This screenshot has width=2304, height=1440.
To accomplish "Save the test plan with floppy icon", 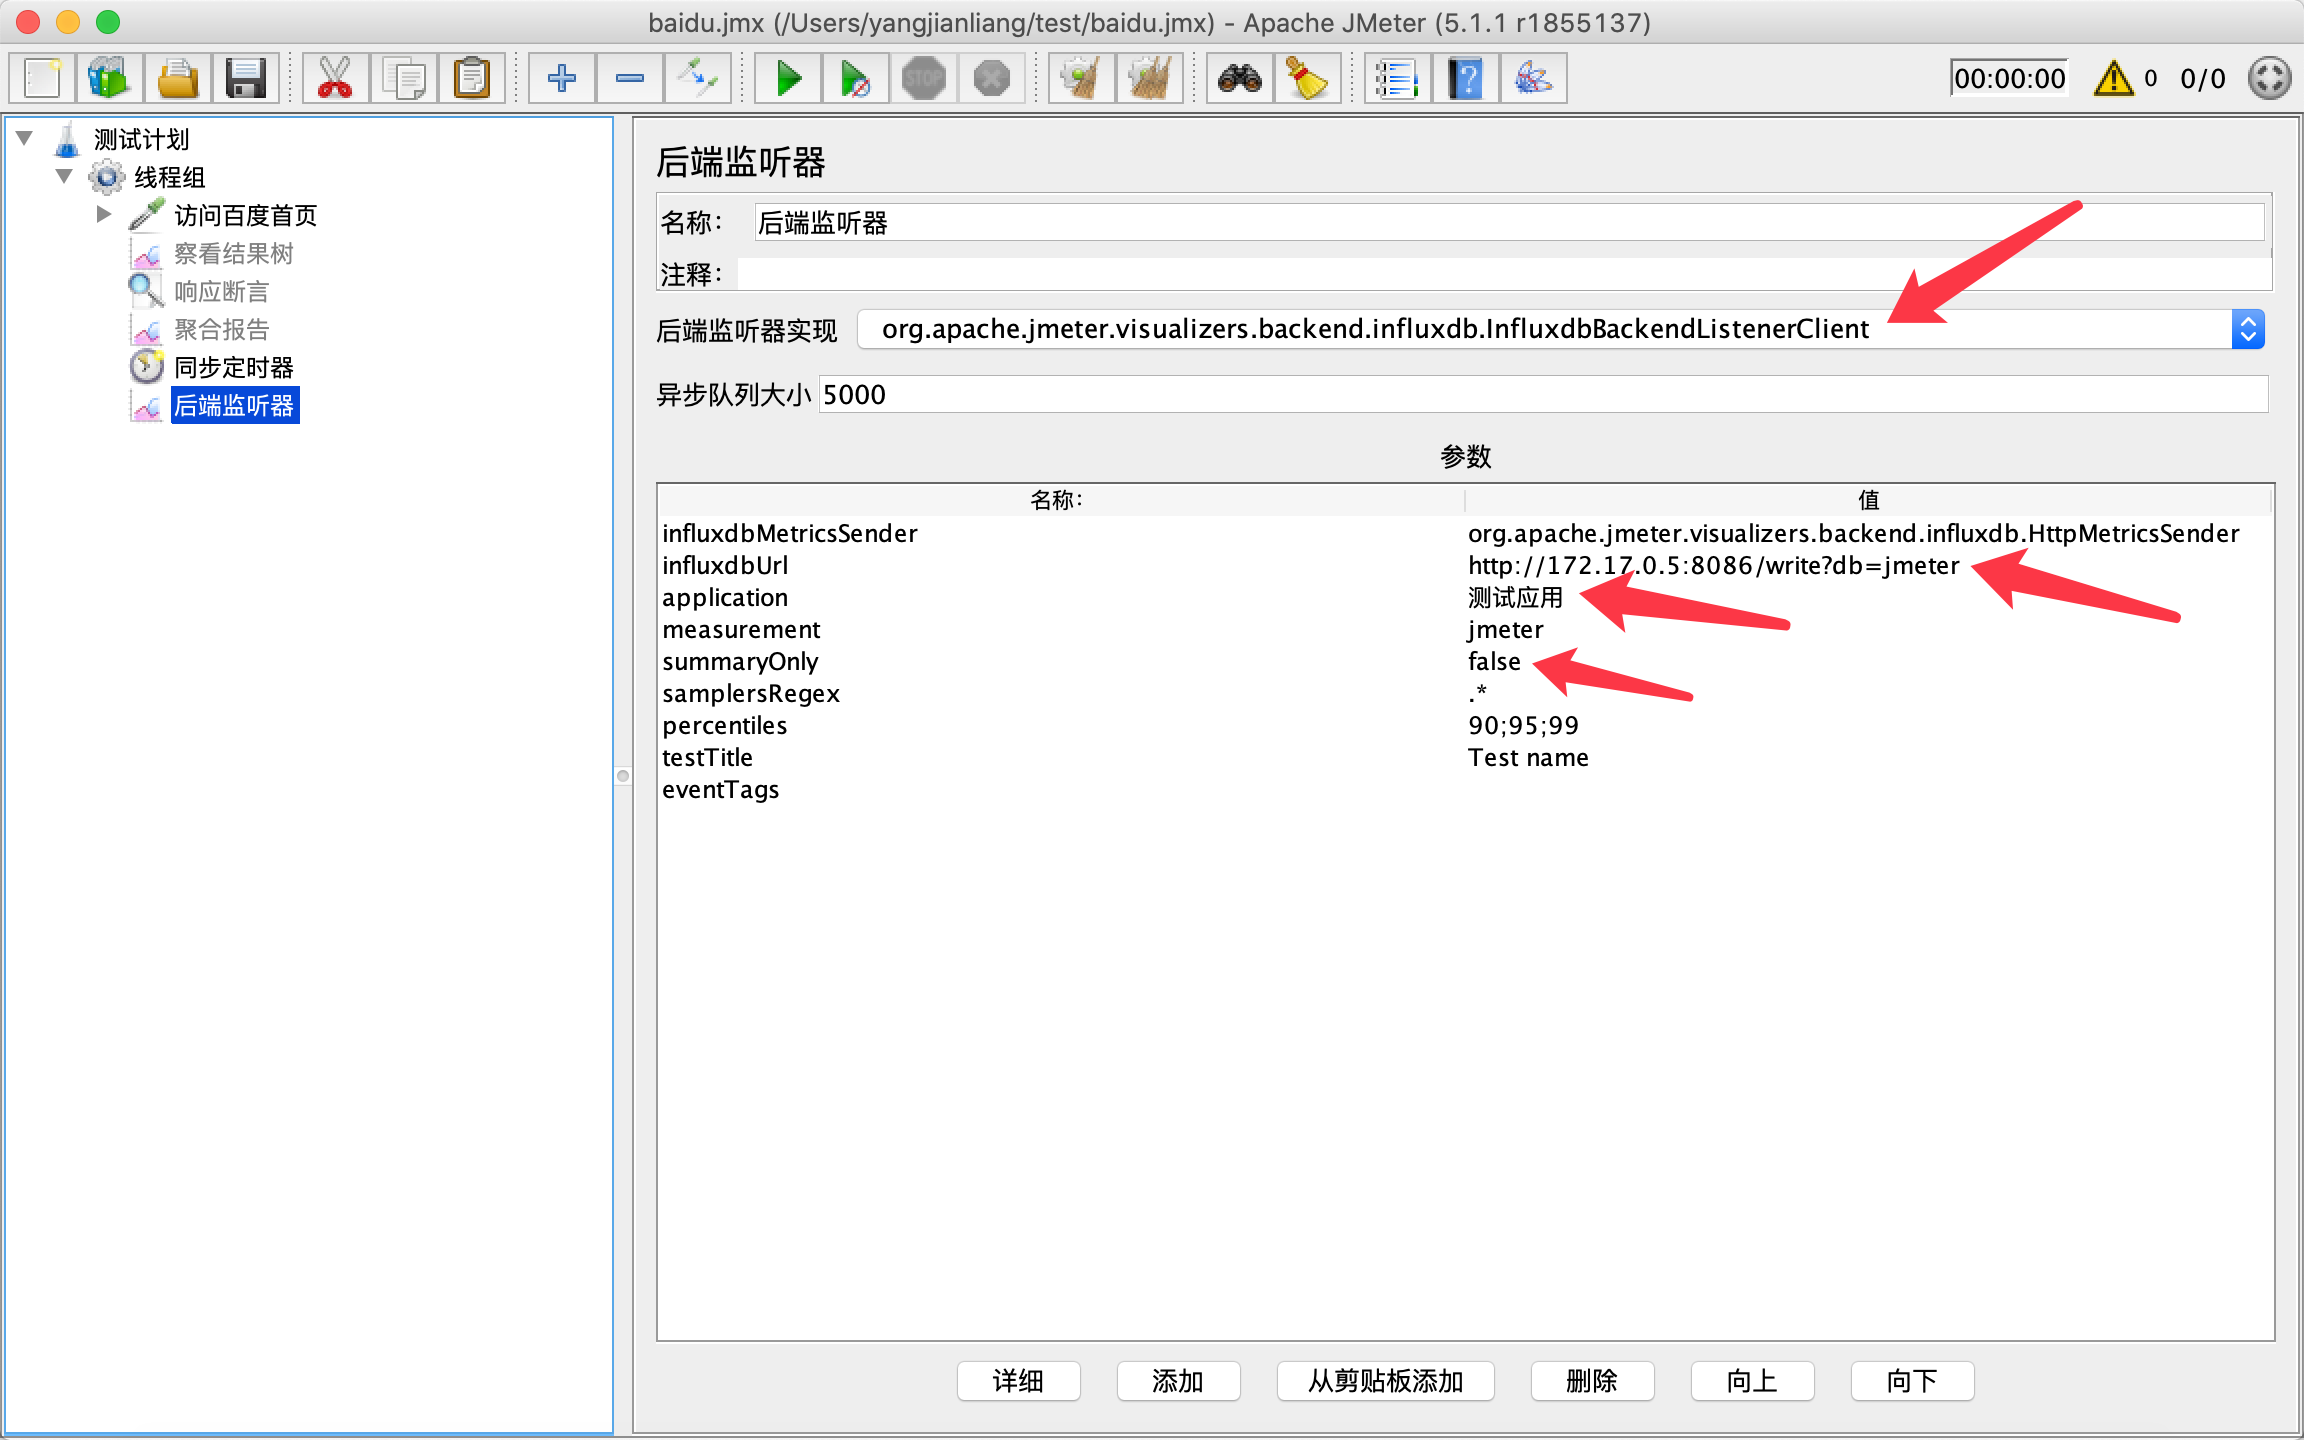I will tap(244, 78).
